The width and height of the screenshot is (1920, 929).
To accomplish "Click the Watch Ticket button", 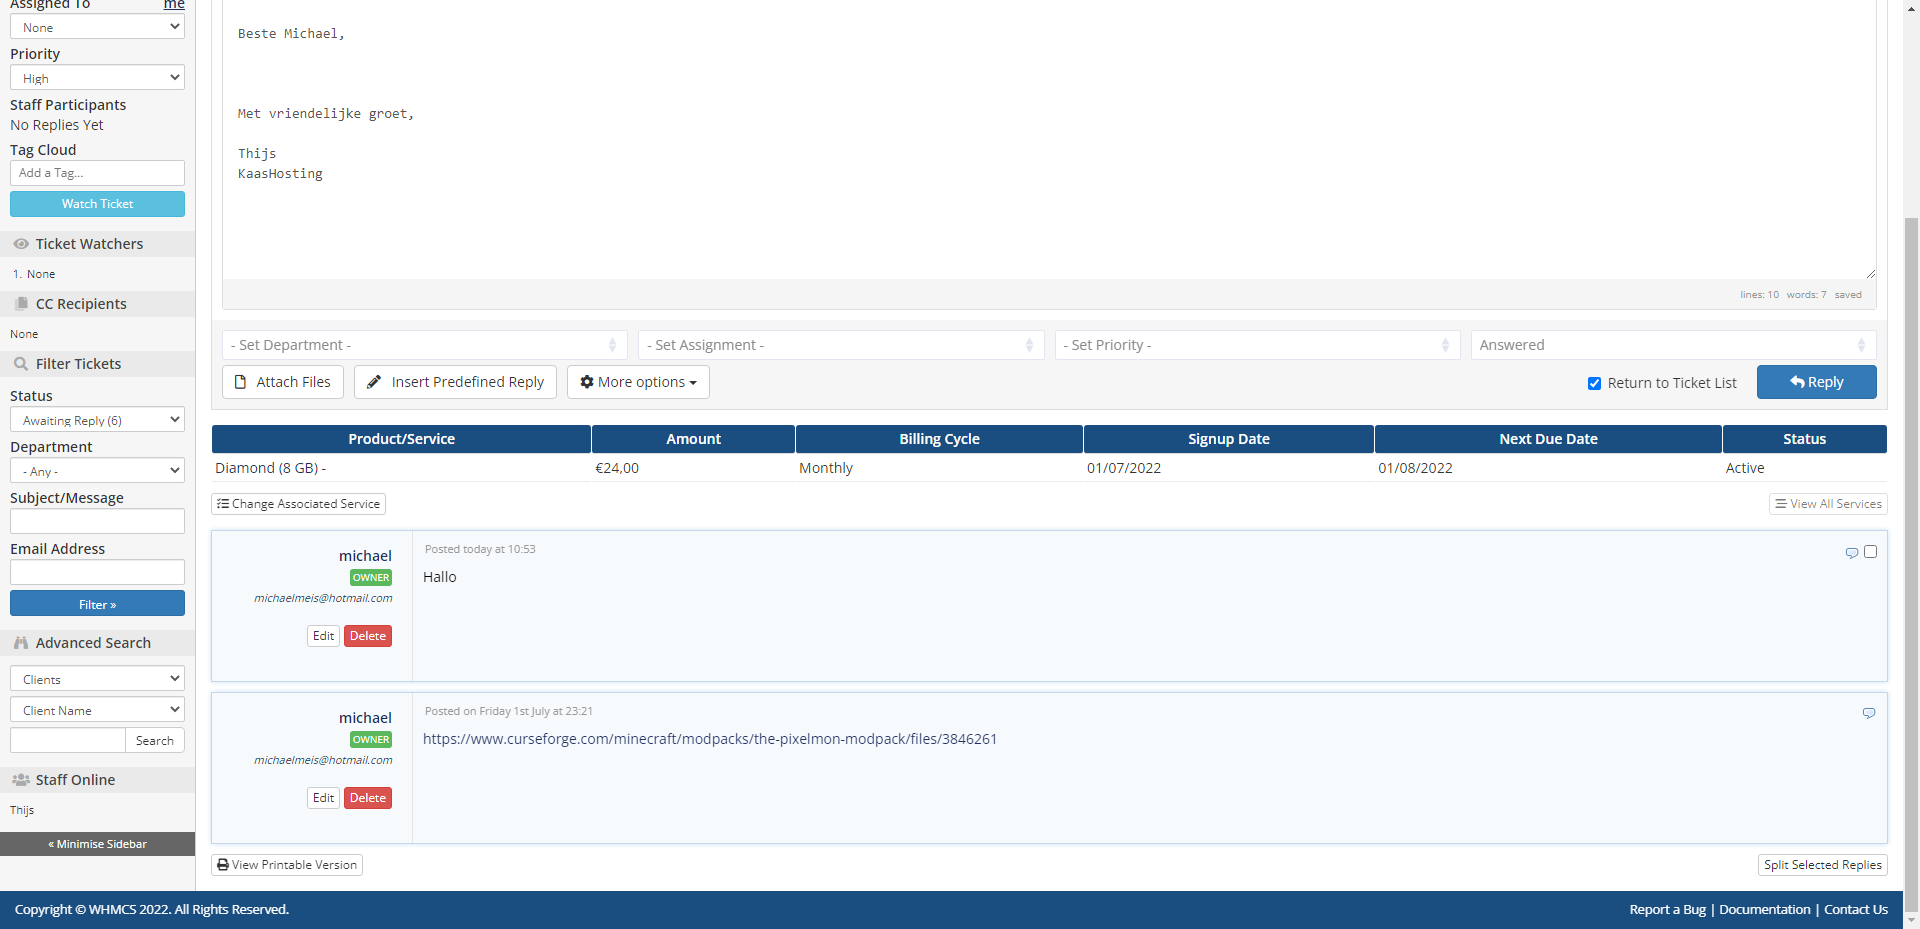I will [x=97, y=204].
